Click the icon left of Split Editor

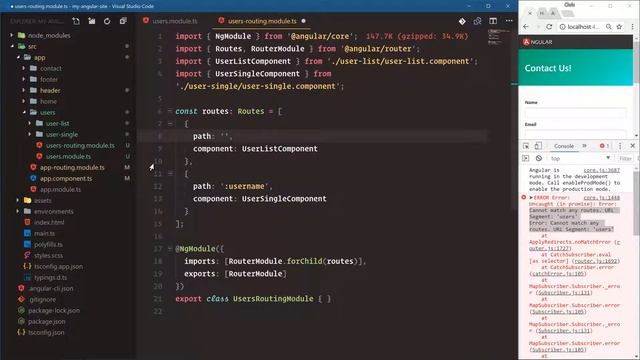[477, 21]
